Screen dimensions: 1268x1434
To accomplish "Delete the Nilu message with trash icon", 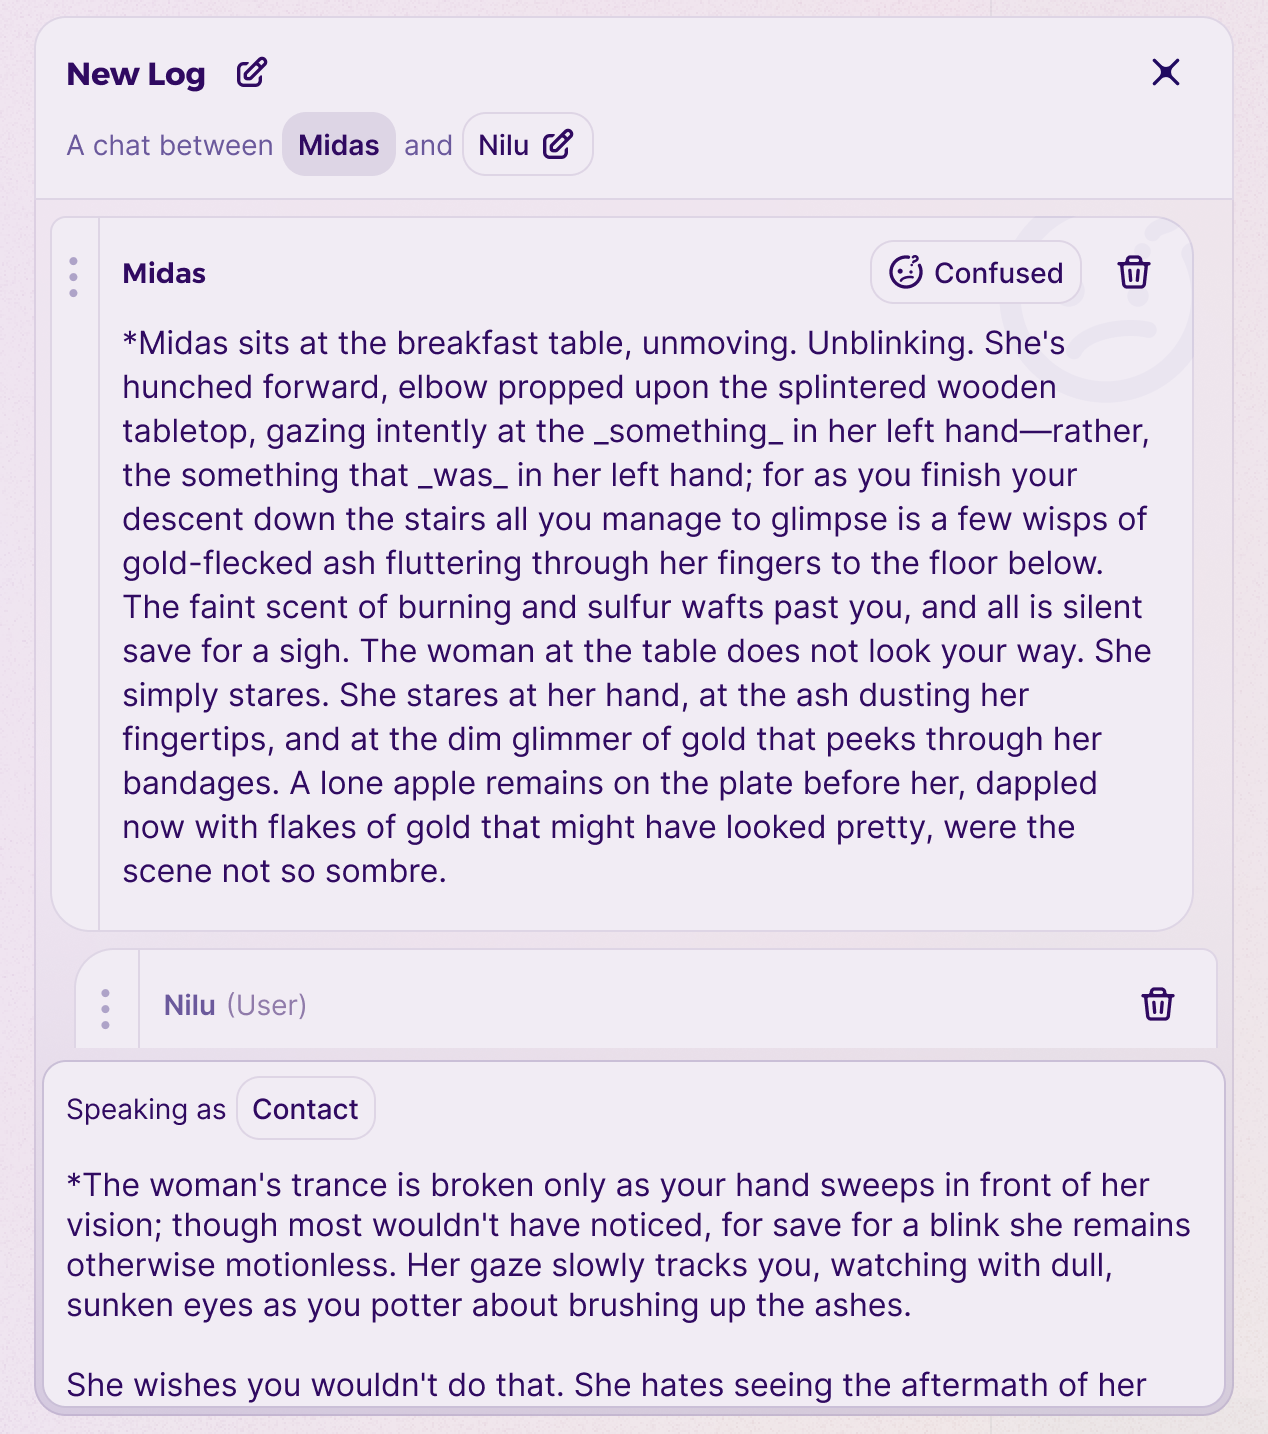I will (1157, 1004).
